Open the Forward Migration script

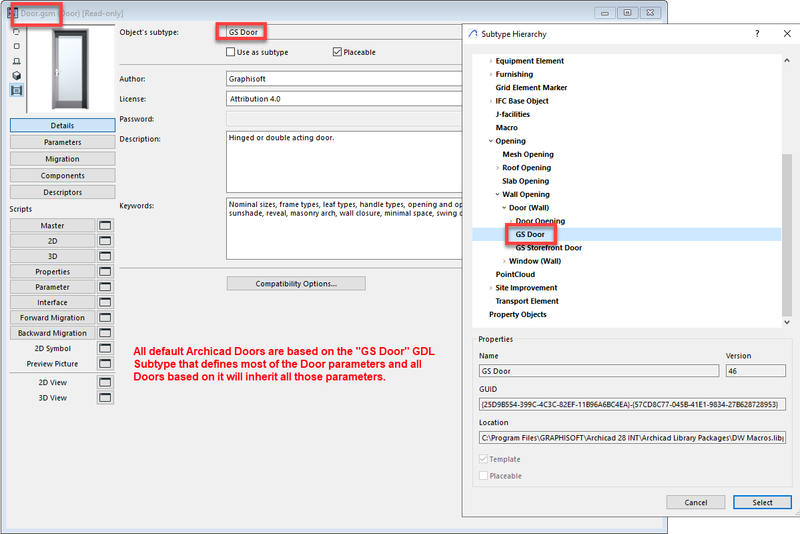tap(53, 317)
